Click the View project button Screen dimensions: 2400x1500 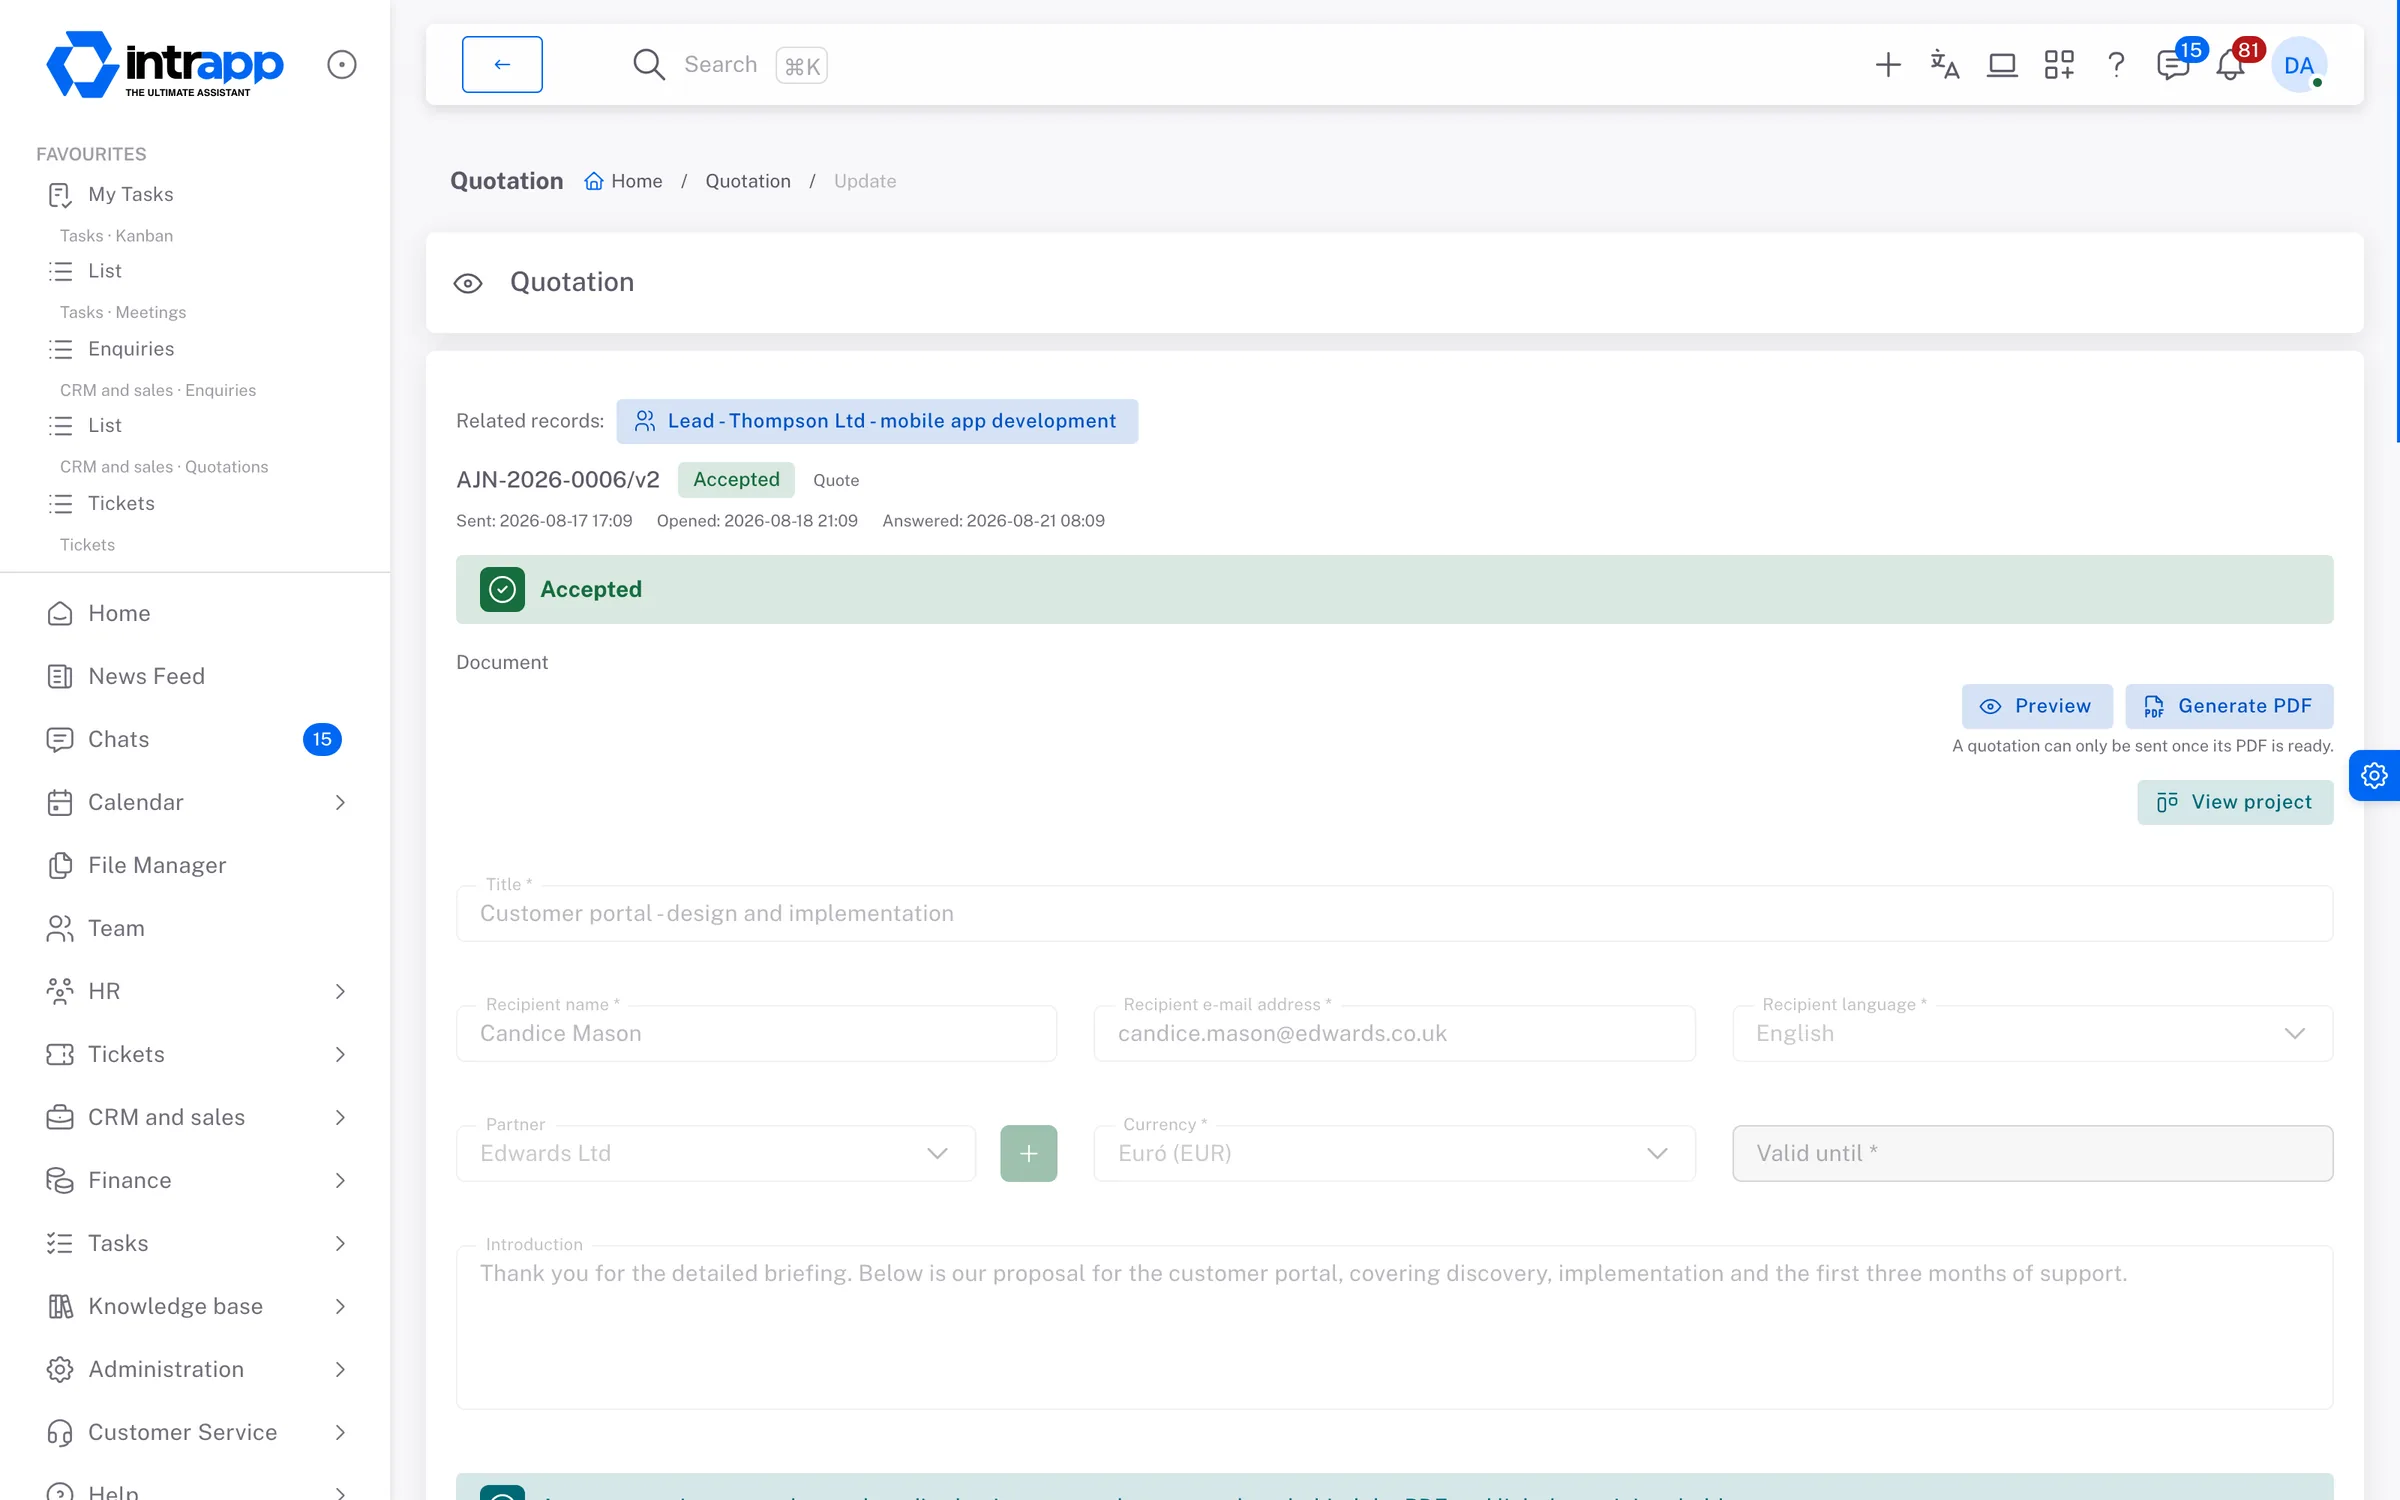(2235, 802)
